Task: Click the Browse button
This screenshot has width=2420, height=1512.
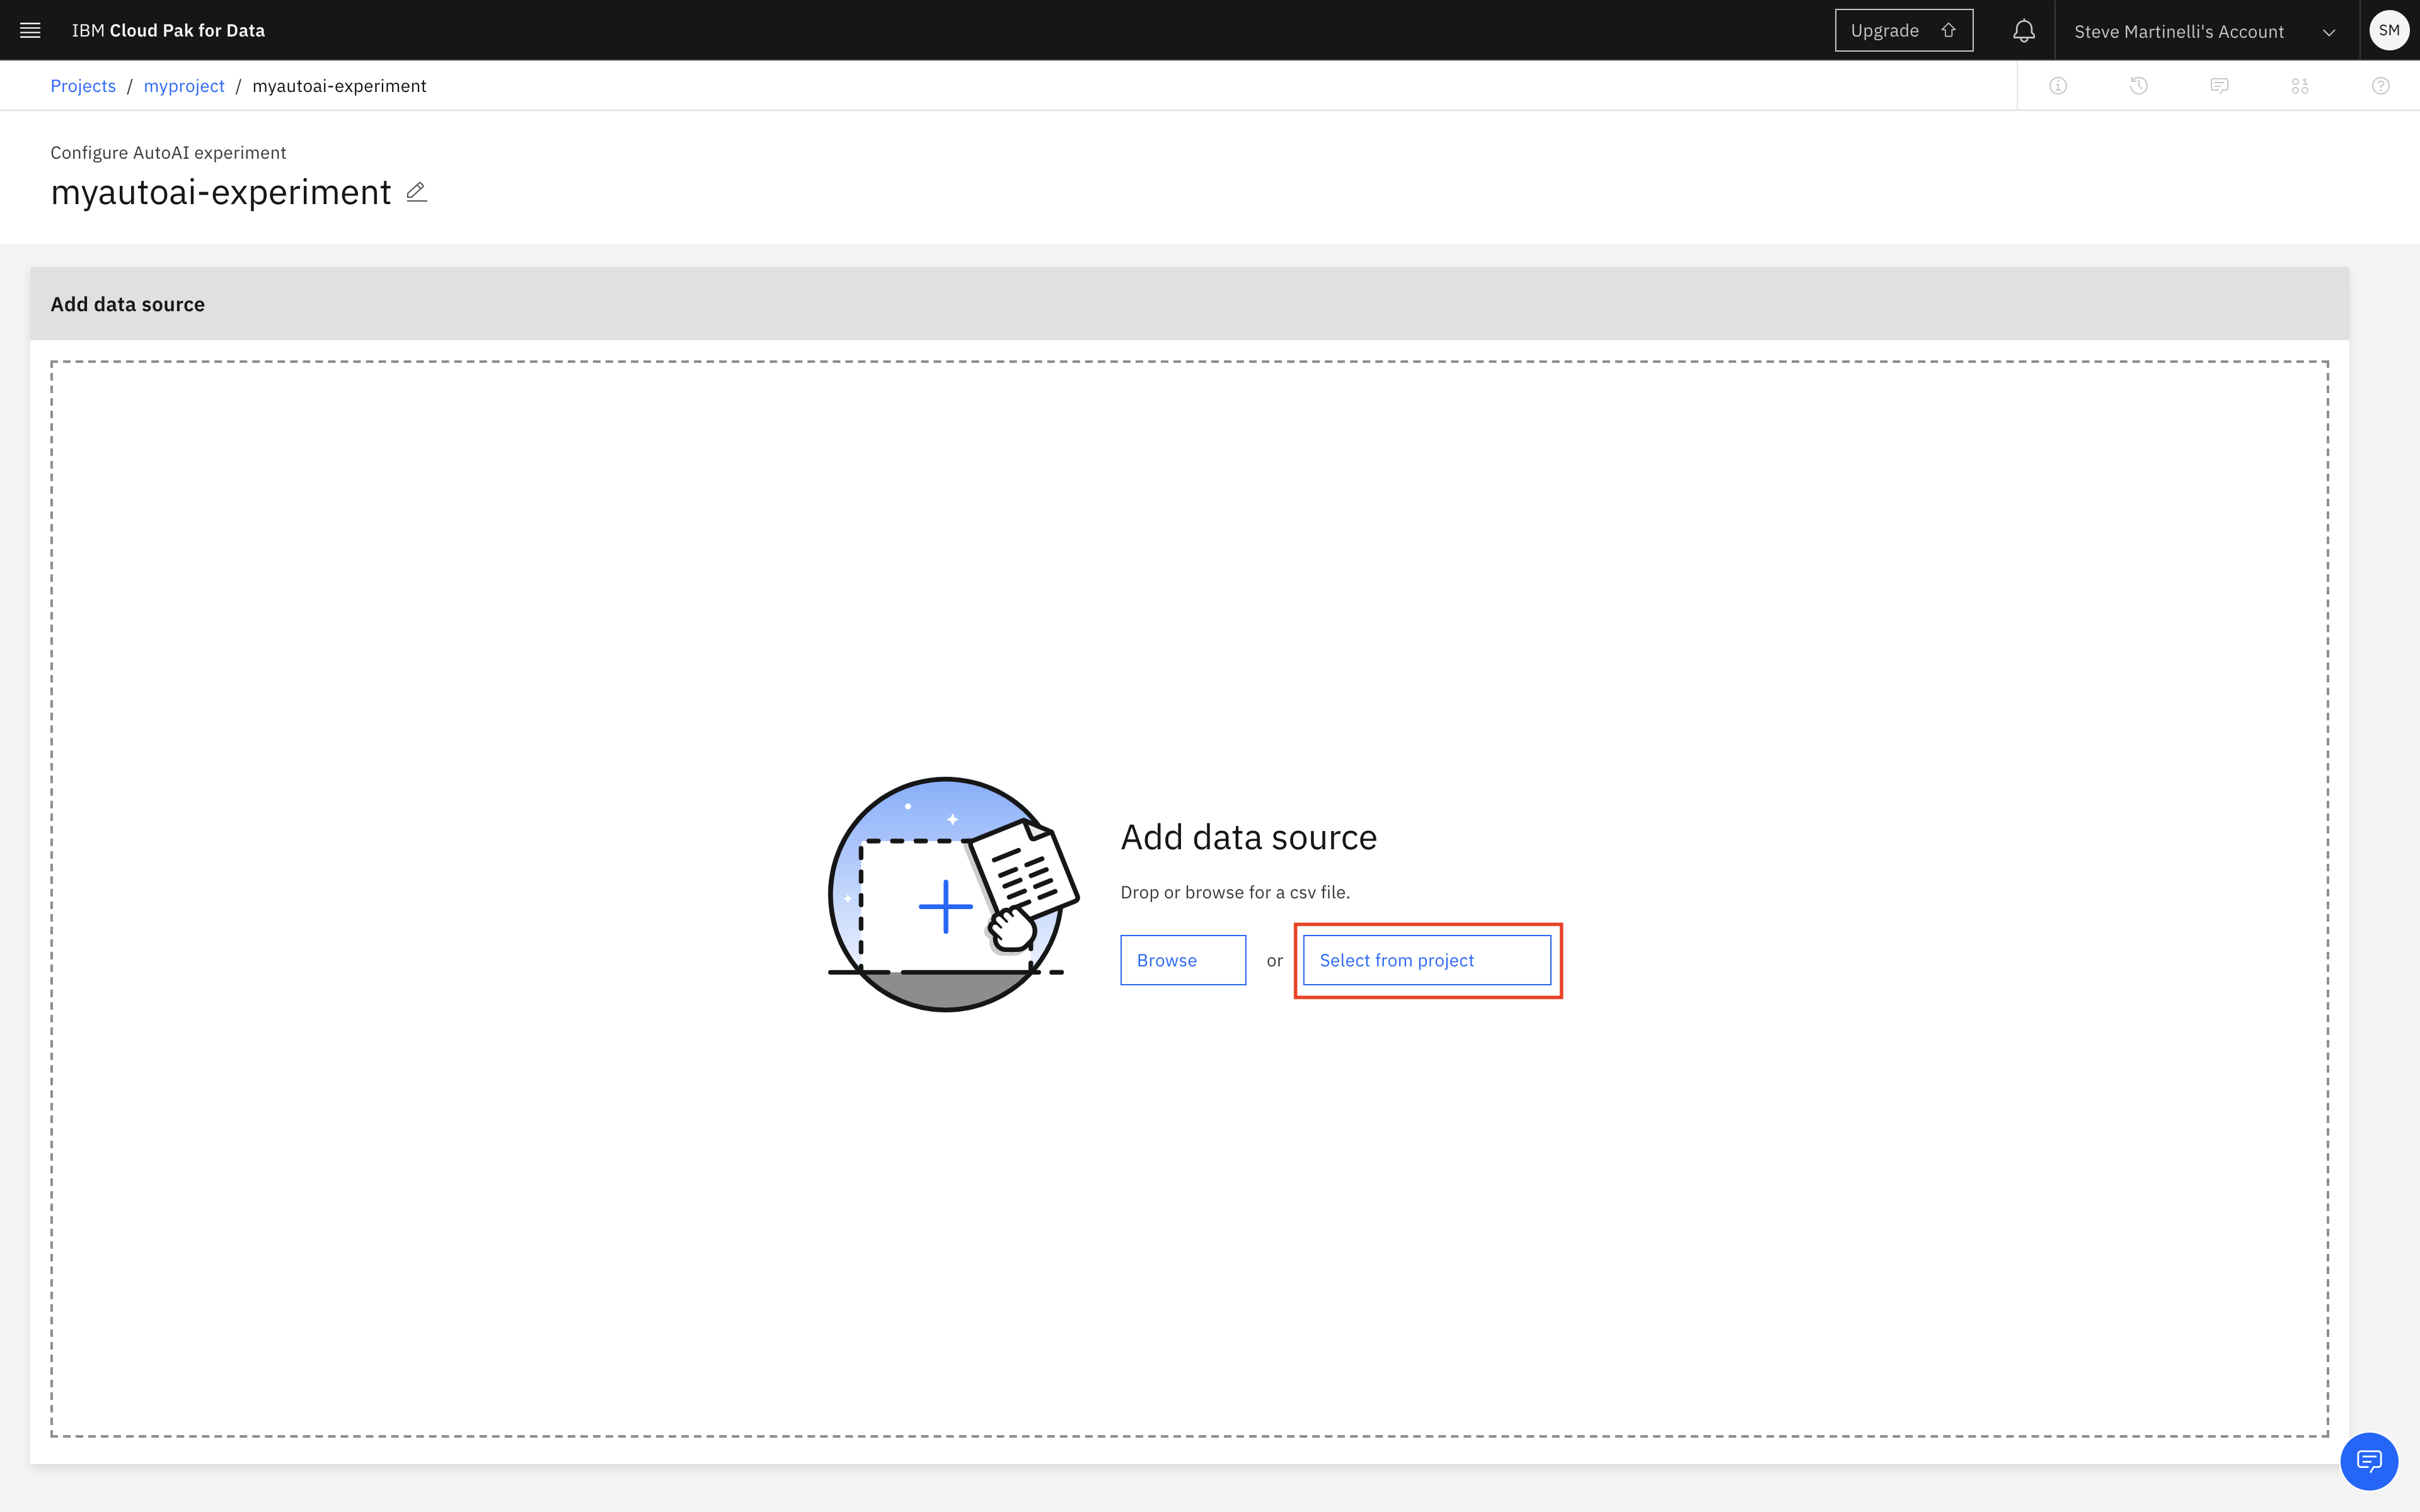Action: pos(1182,960)
